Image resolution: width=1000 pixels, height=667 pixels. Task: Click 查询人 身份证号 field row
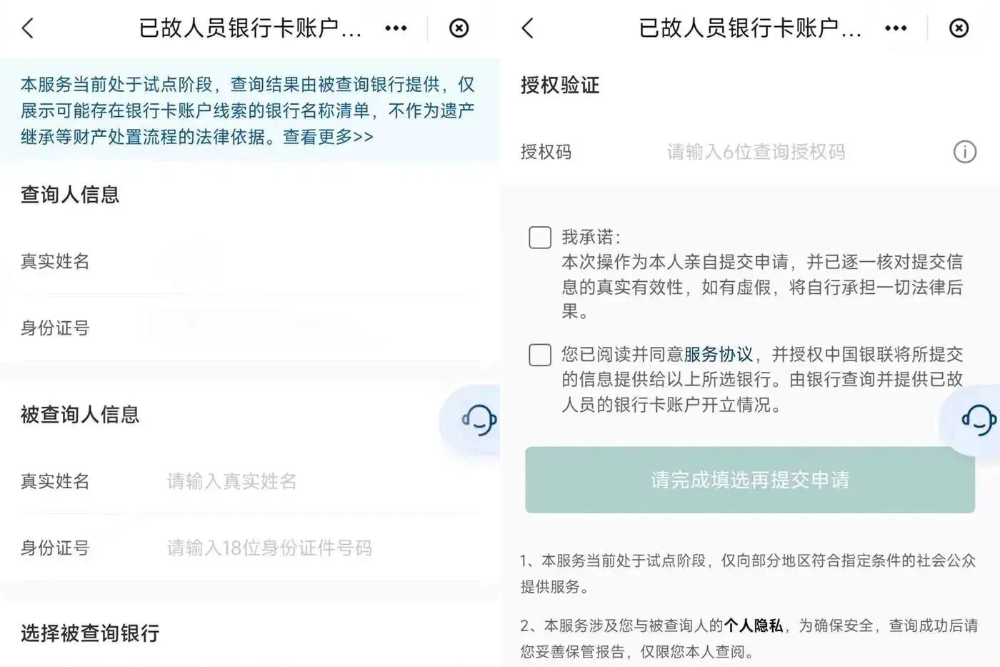coord(250,328)
